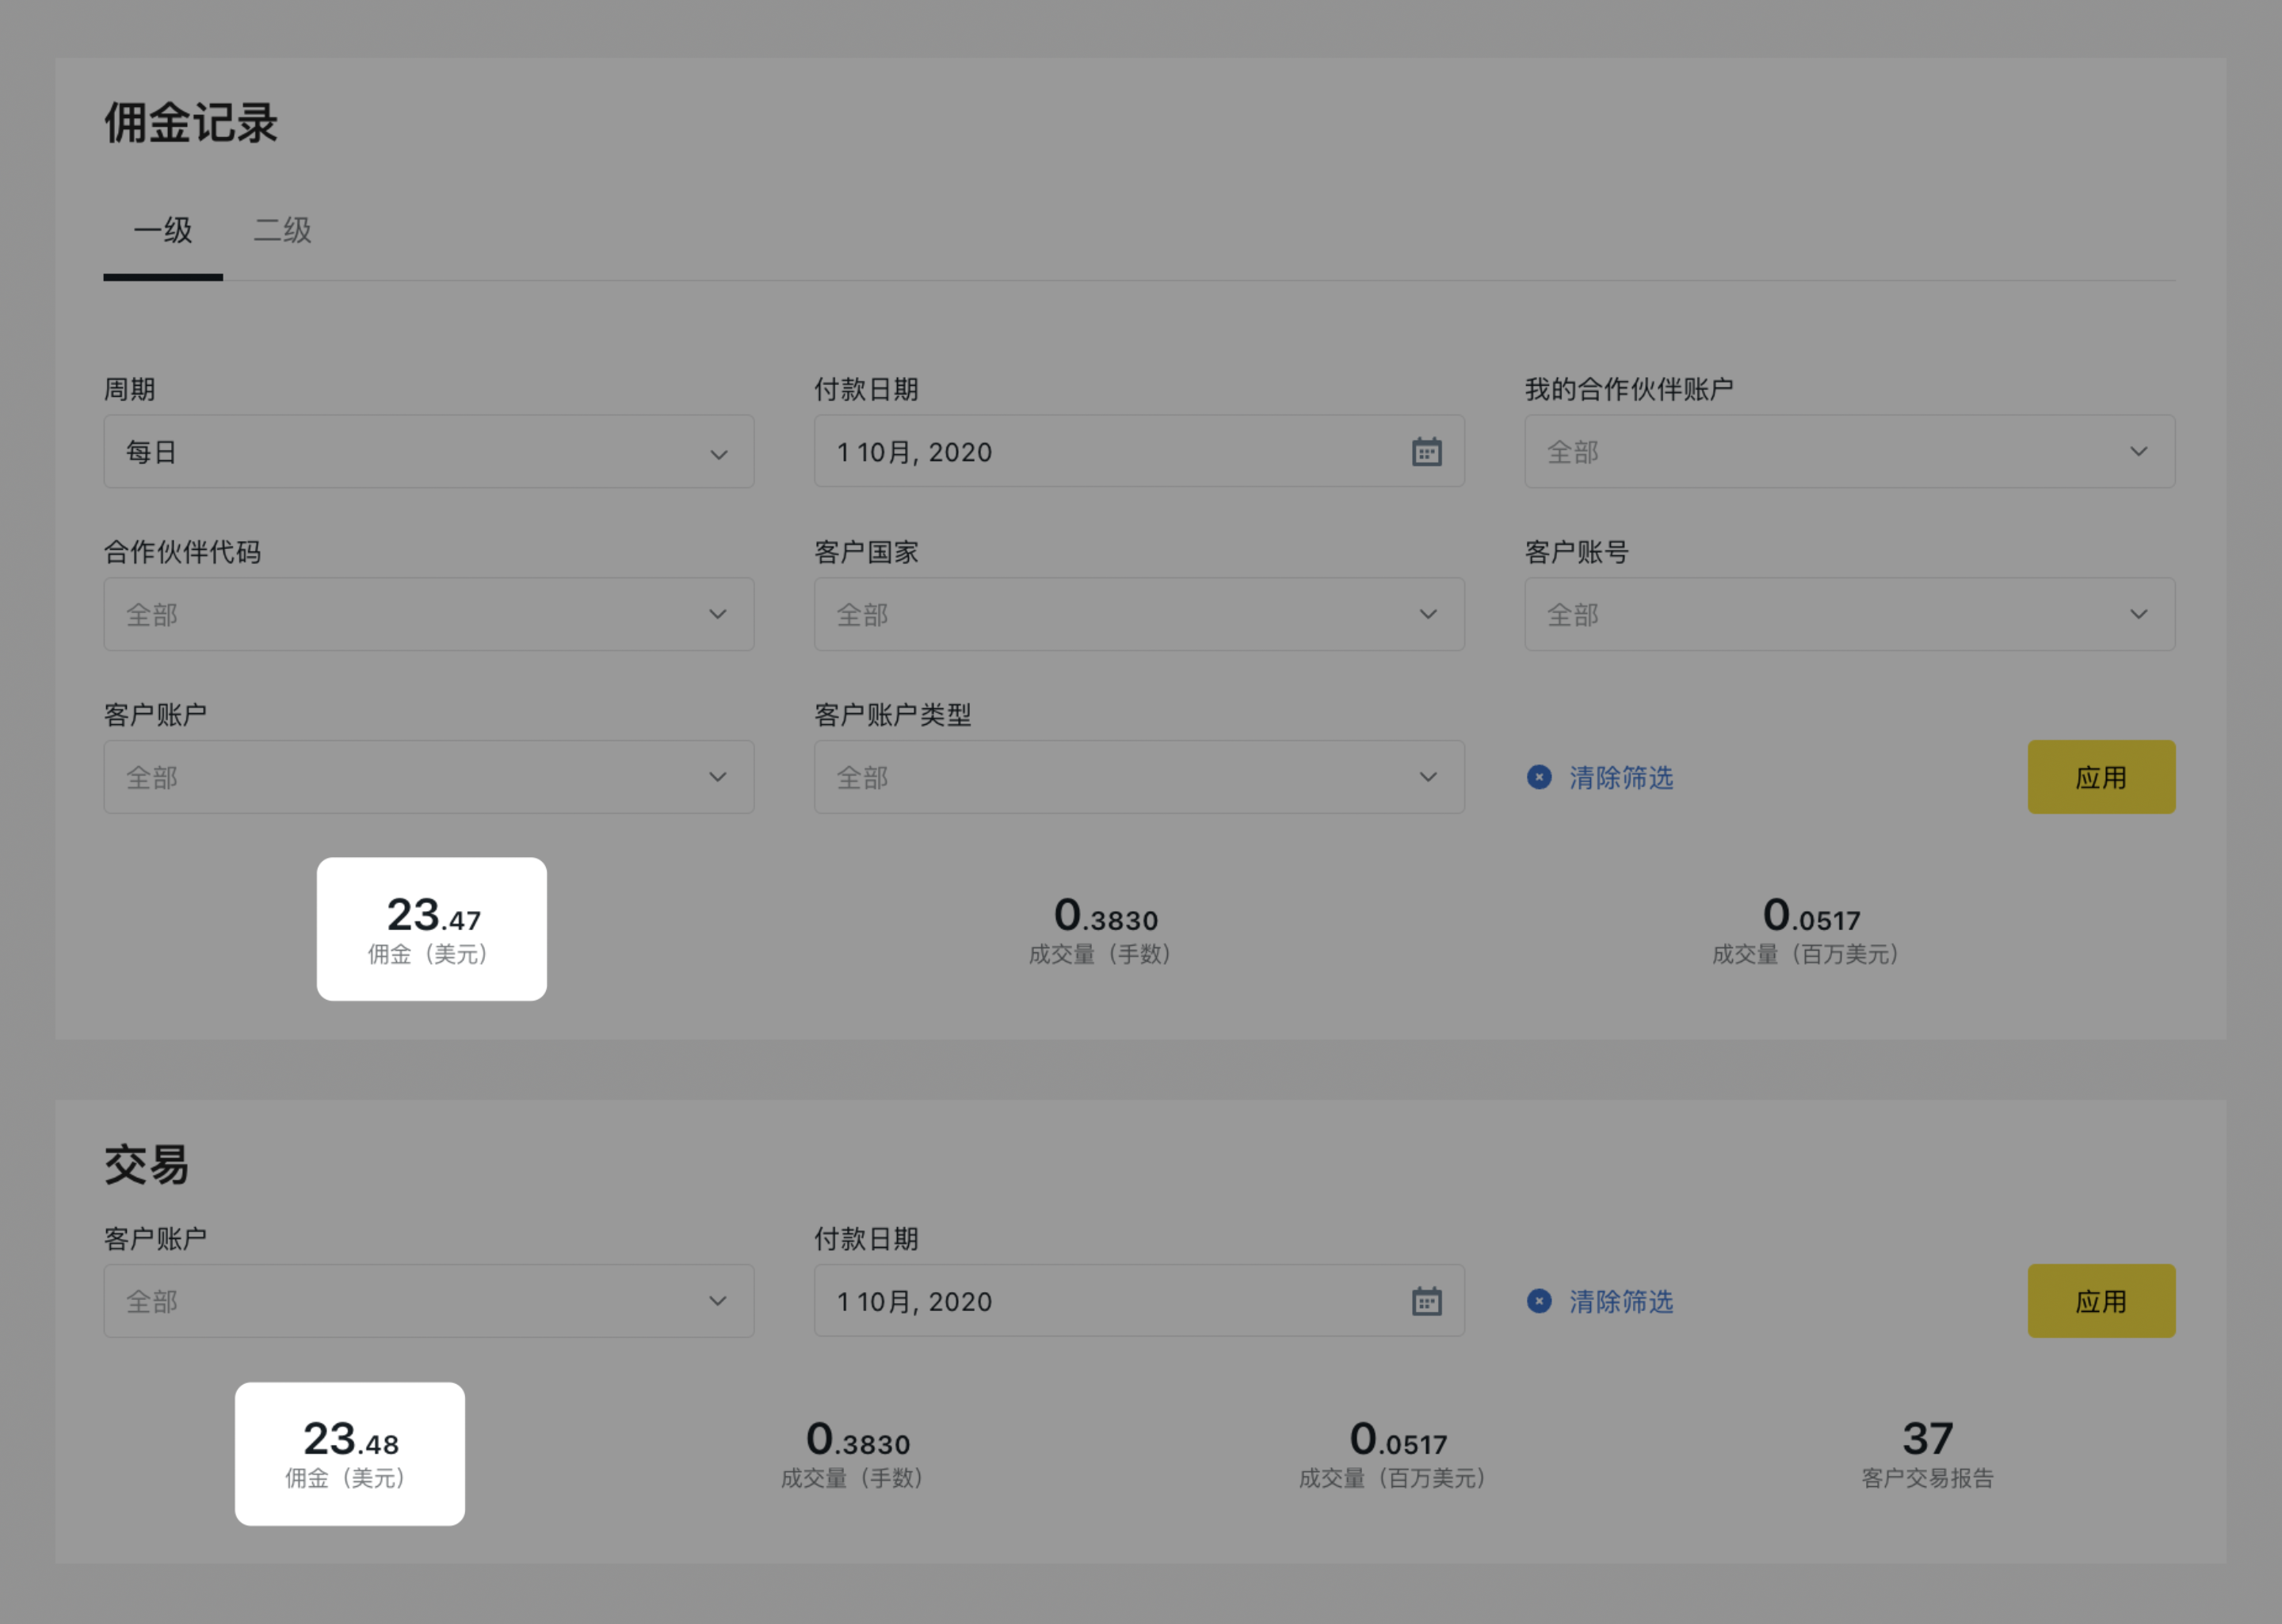
Task: Click 应用 button in 交易 section
Action: tap(2101, 1301)
